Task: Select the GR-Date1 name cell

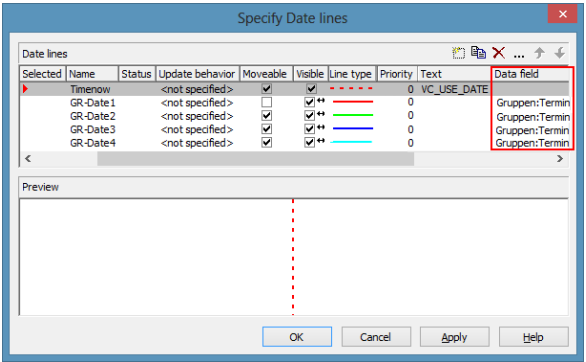Action: tap(93, 103)
